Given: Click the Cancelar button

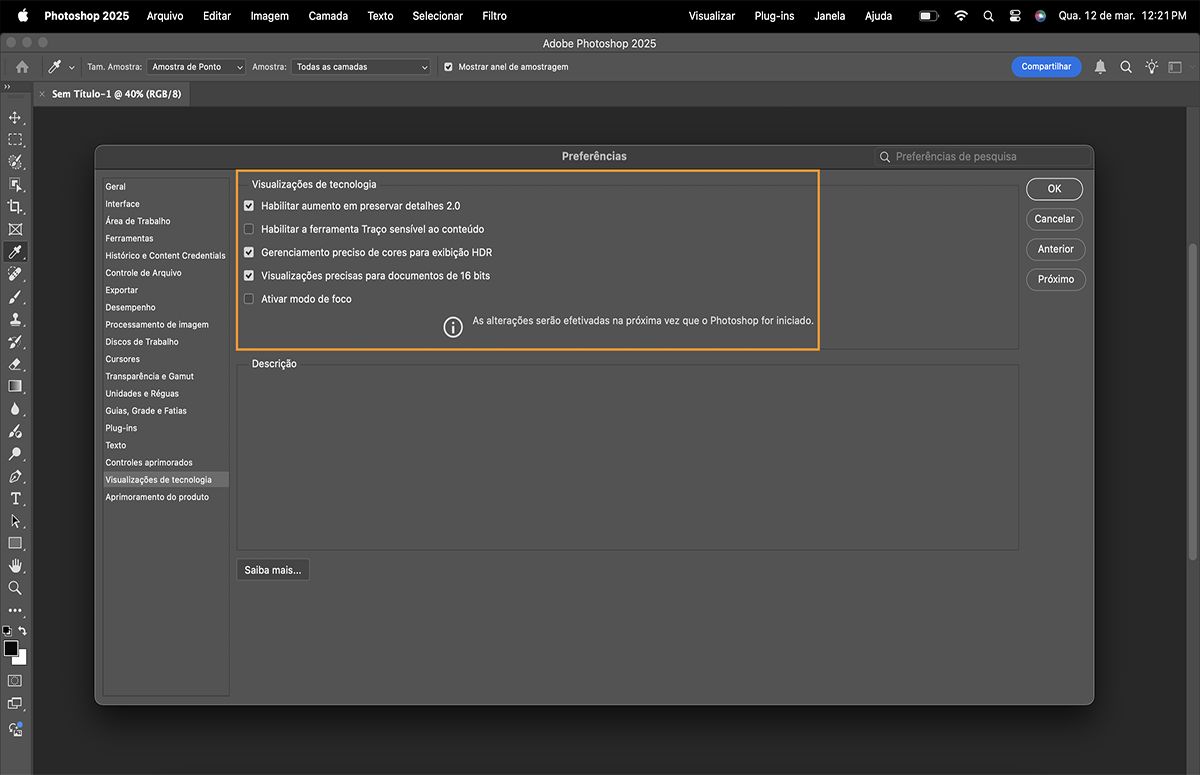Looking at the screenshot, I should click(x=1054, y=219).
